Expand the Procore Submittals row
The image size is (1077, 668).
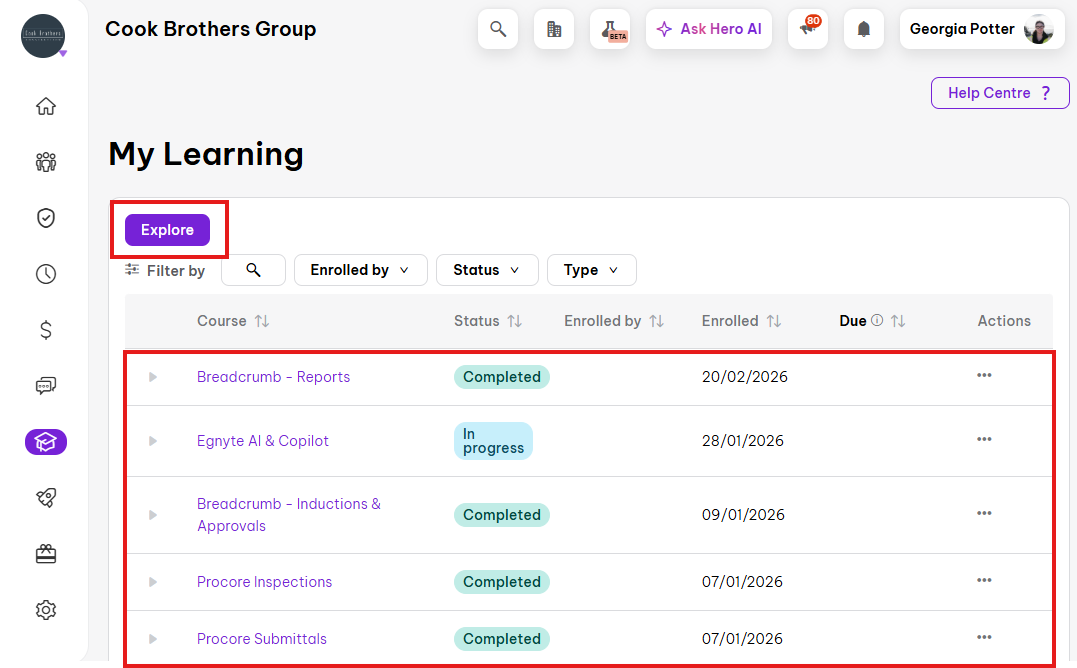[153, 639]
